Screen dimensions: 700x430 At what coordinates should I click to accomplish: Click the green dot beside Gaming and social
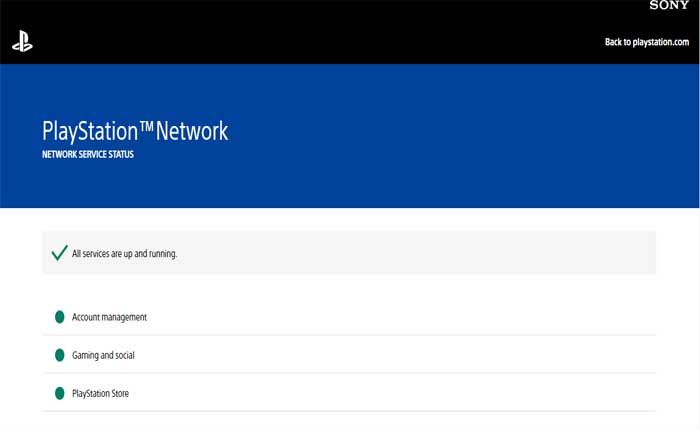click(59, 355)
